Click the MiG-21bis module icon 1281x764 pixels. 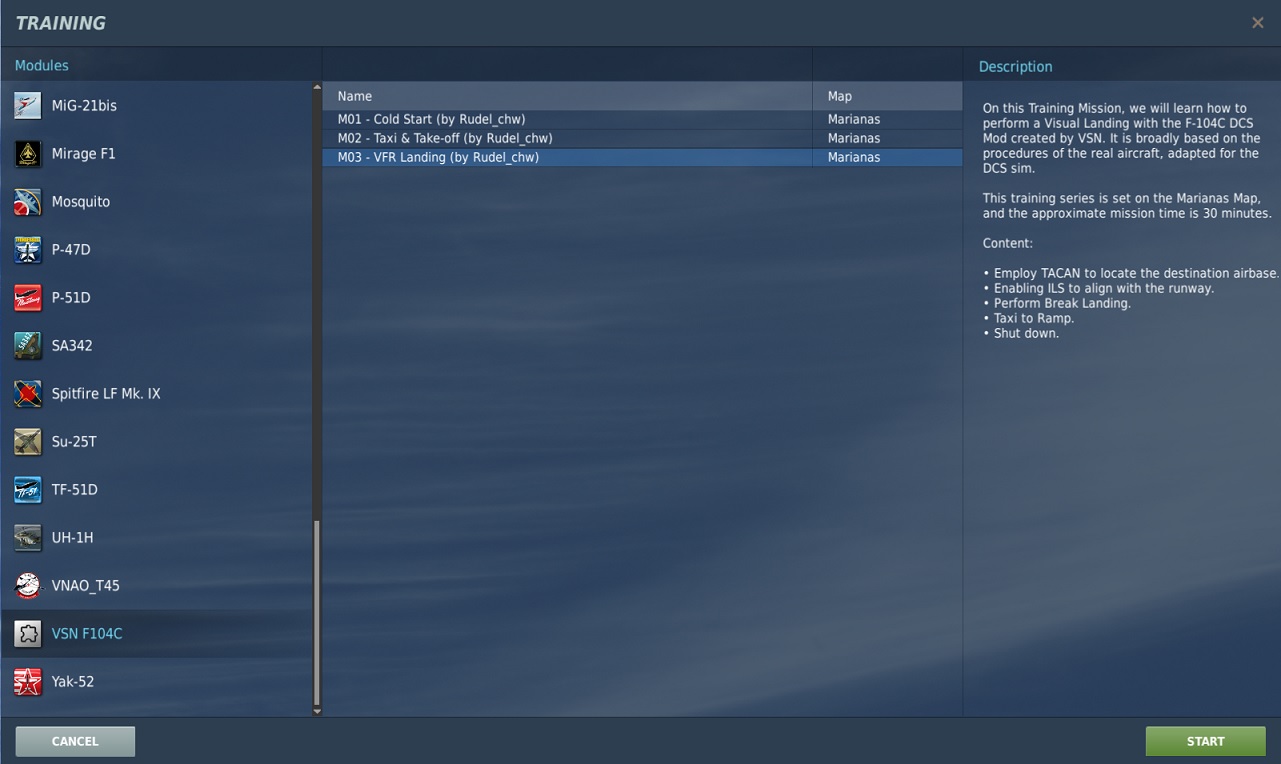(28, 106)
